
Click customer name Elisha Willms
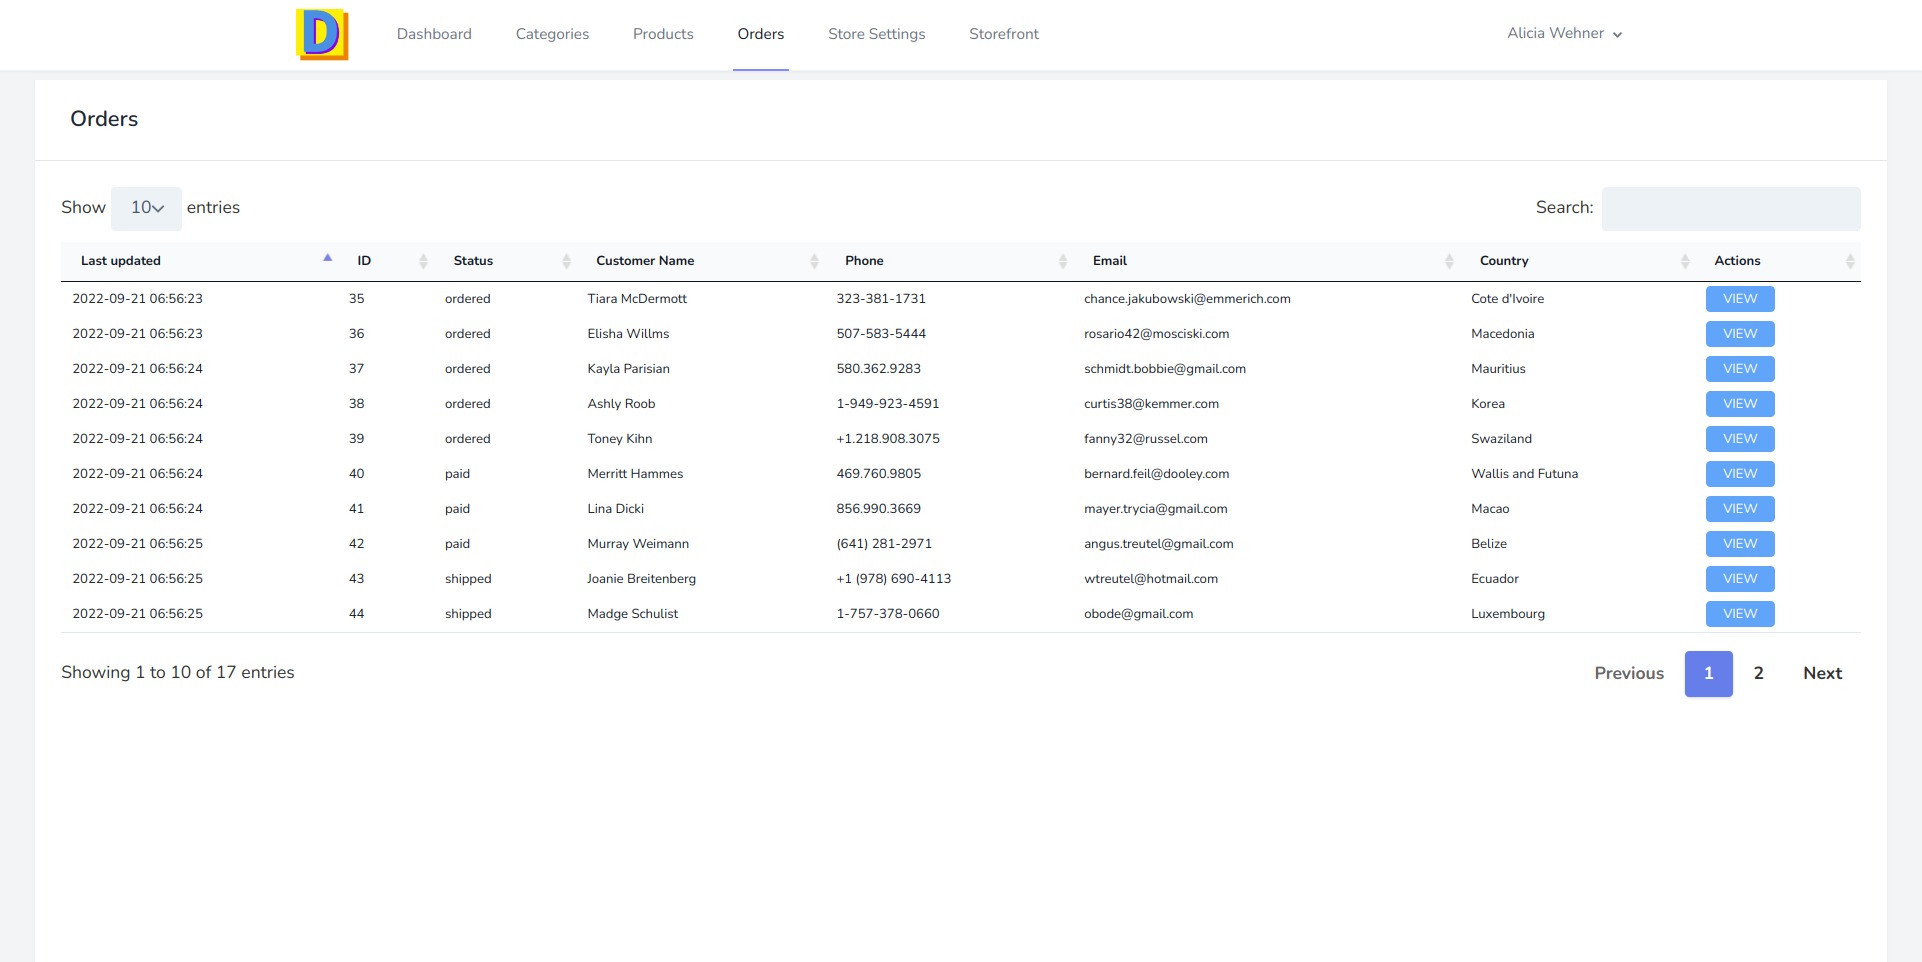pos(628,334)
